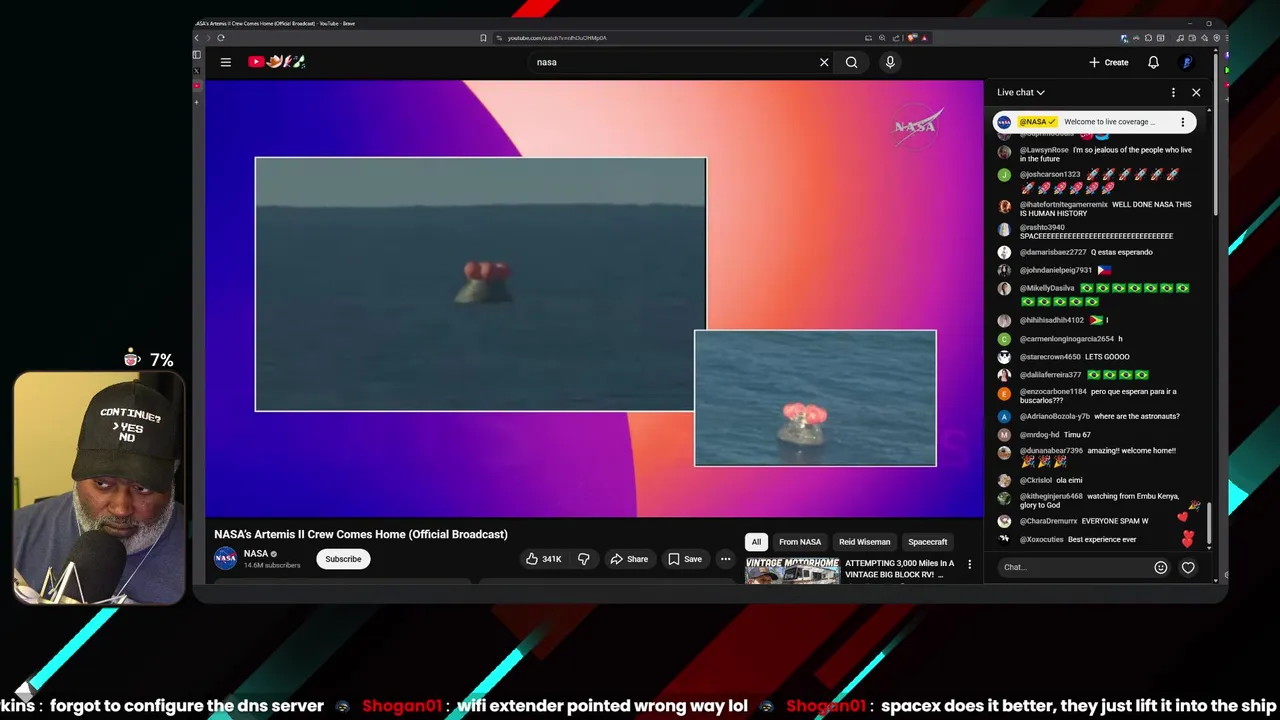The image size is (1280, 720).
Task: Select the All filter chip
Action: pos(756,542)
